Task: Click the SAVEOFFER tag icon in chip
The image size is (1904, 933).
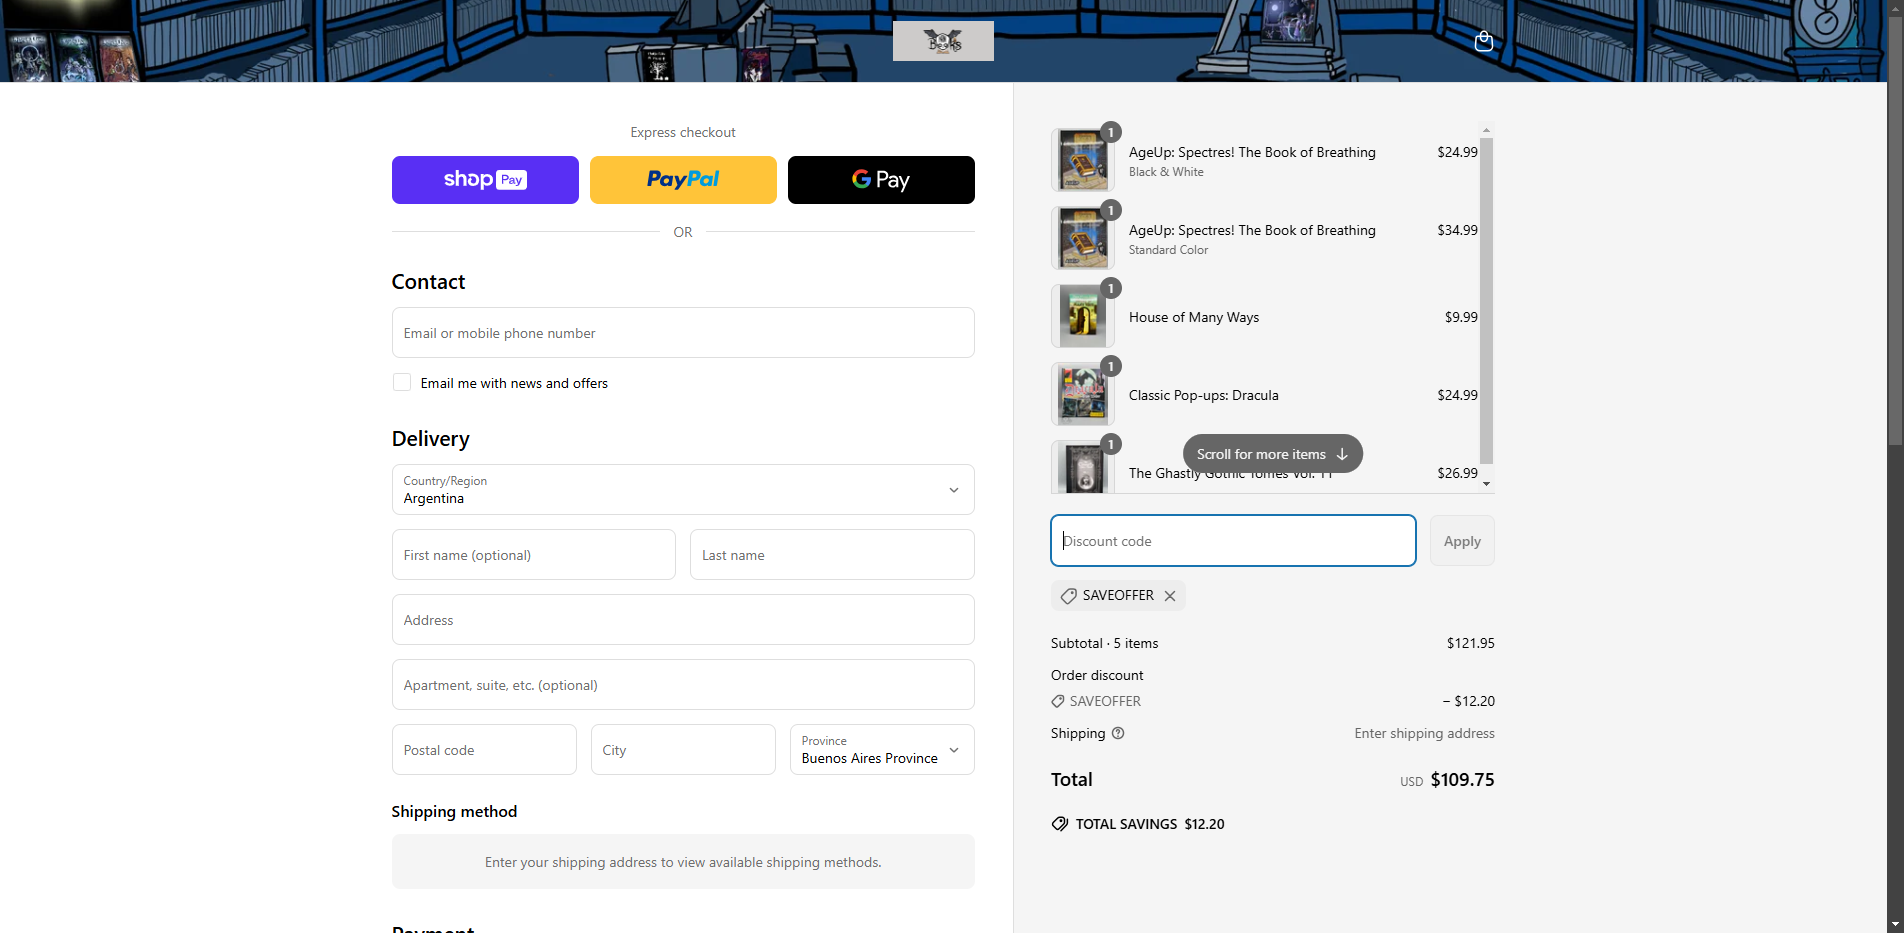Action: [1069, 596]
